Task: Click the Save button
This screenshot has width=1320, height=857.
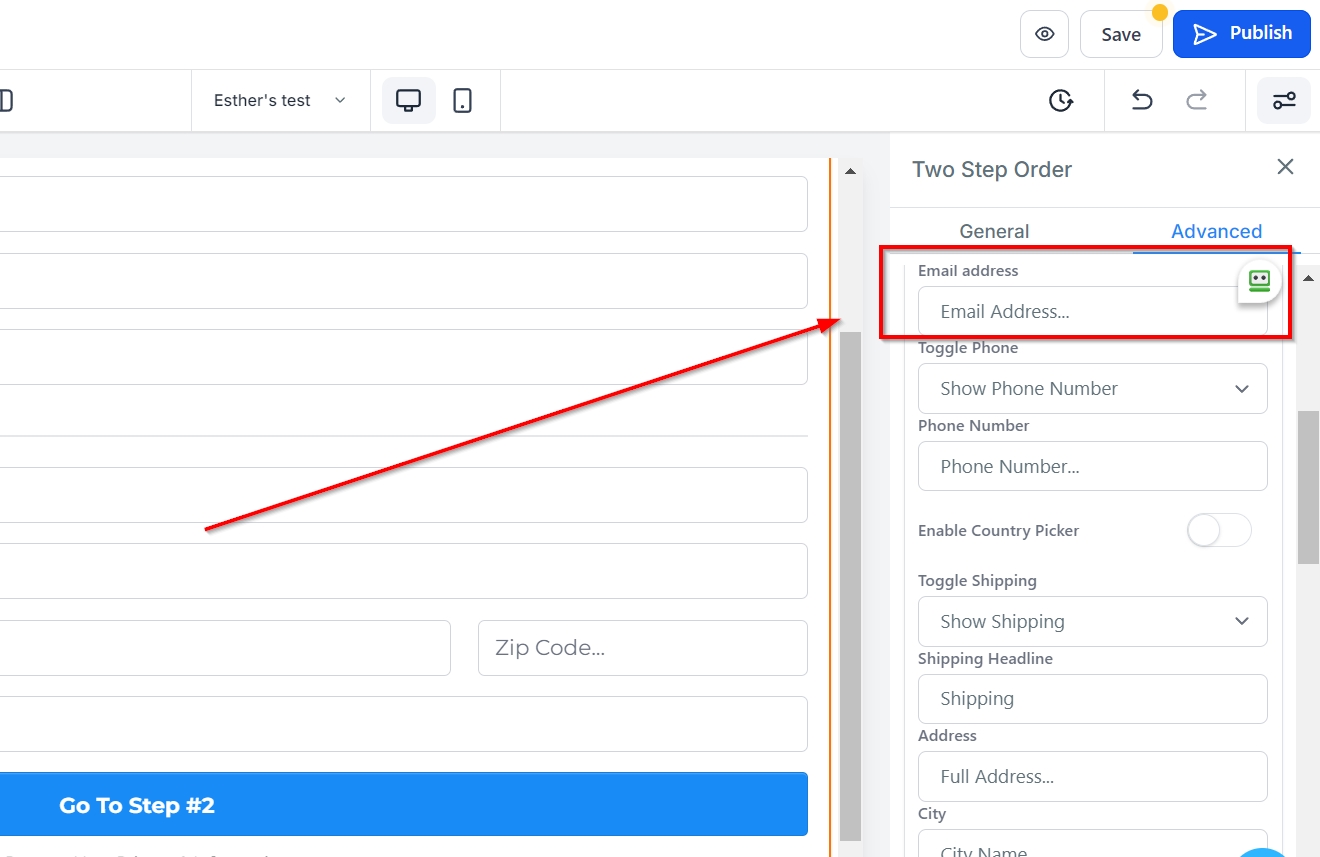Action: pyautogui.click(x=1120, y=34)
